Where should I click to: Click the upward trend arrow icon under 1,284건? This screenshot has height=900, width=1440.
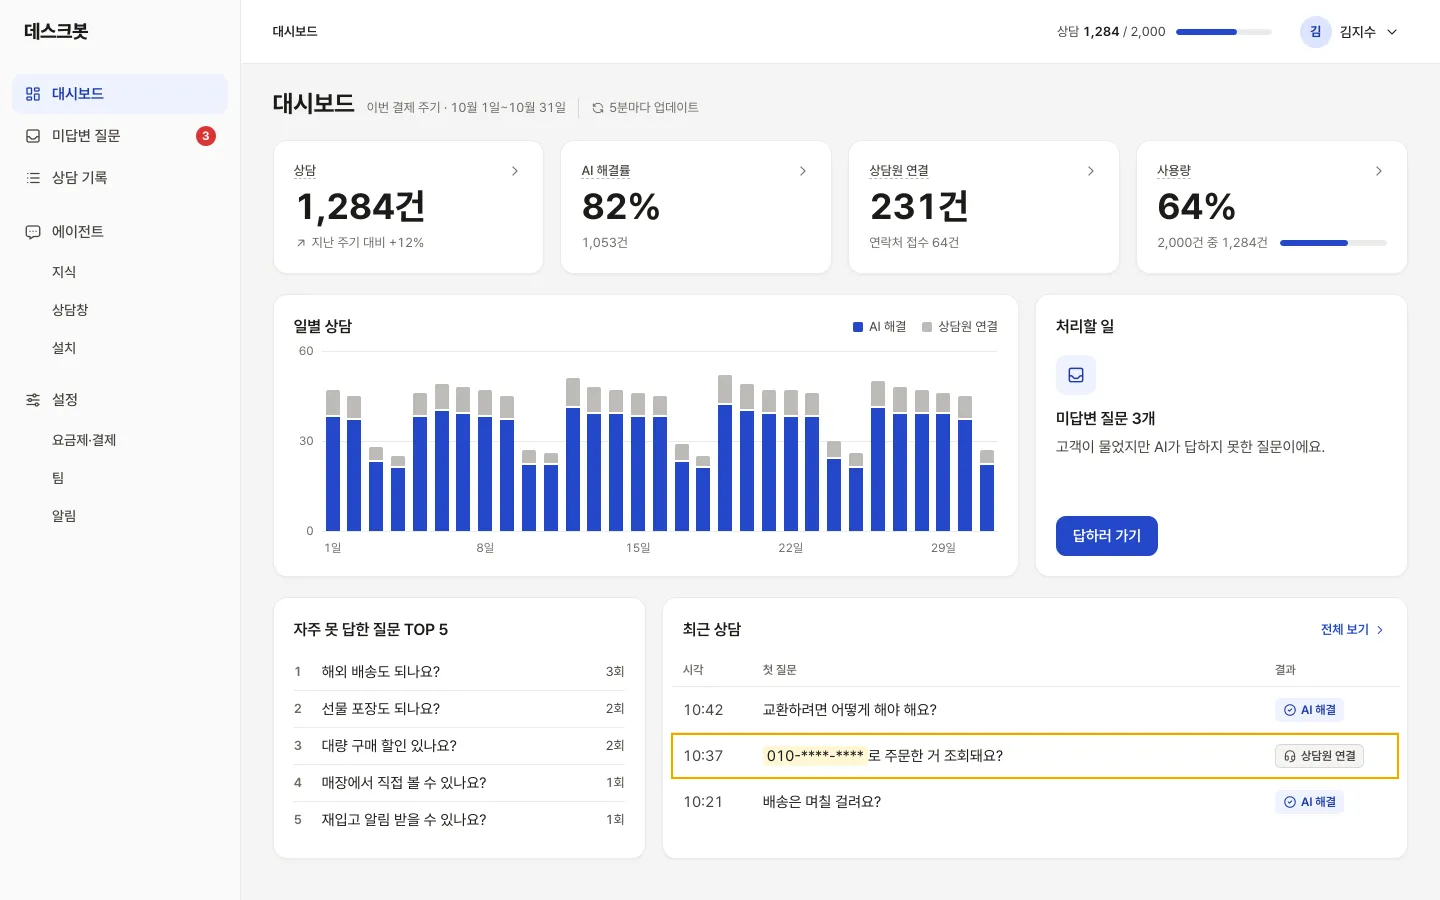pyautogui.click(x=301, y=243)
